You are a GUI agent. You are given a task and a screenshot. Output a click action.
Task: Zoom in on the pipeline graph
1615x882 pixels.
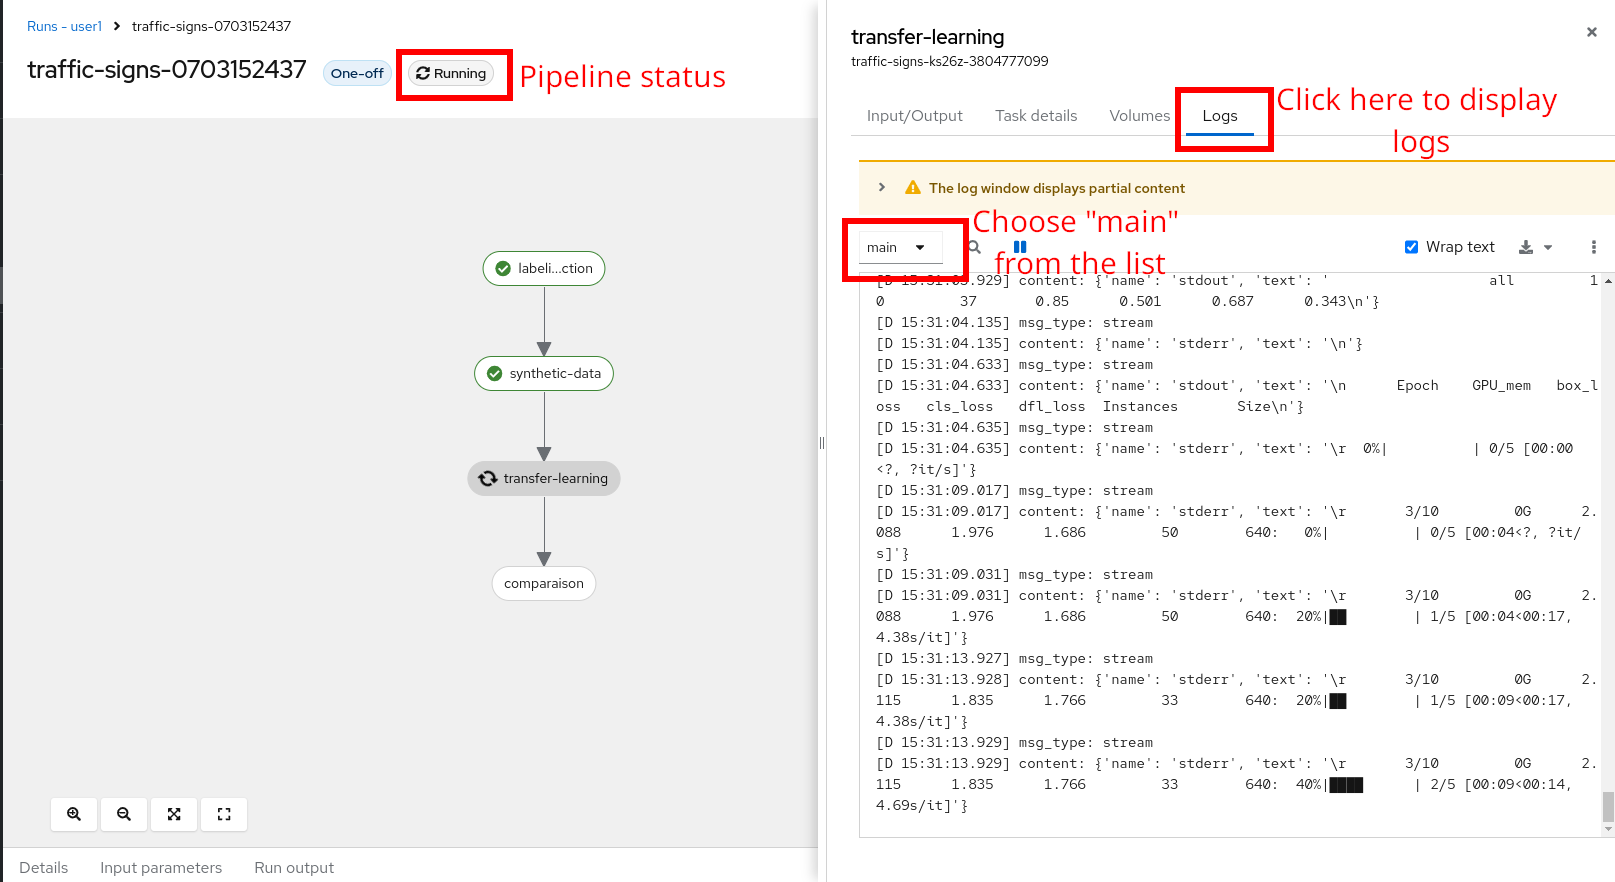point(74,814)
